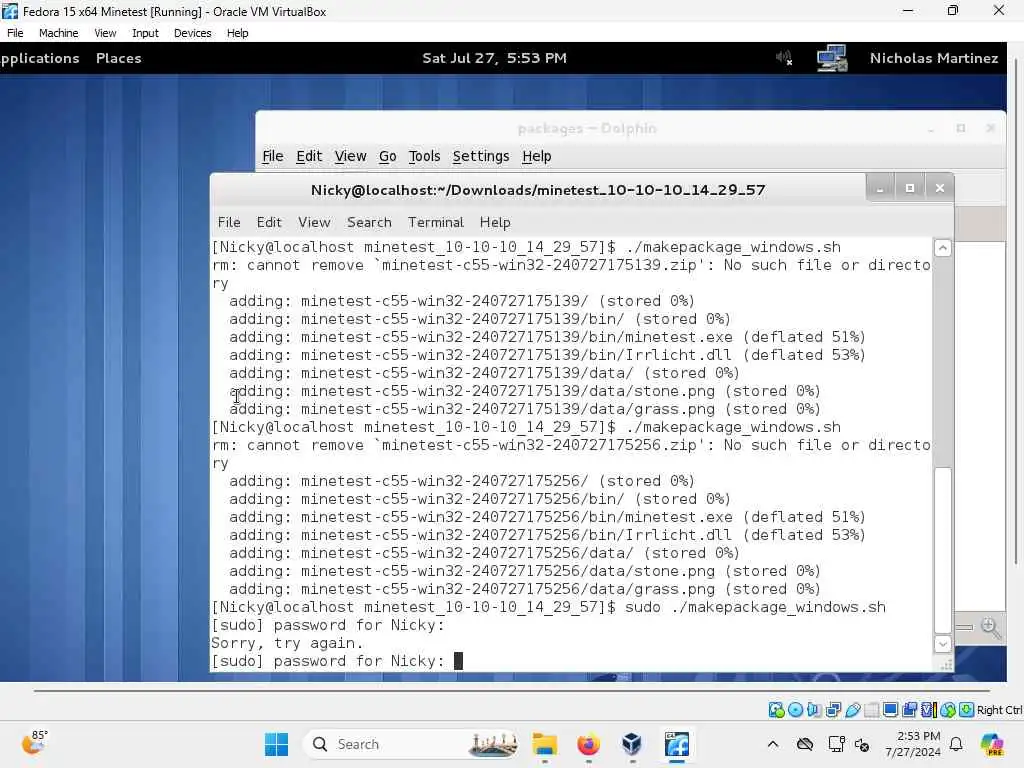
Task: Open the VirtualBox Help menu
Action: (x=238, y=33)
